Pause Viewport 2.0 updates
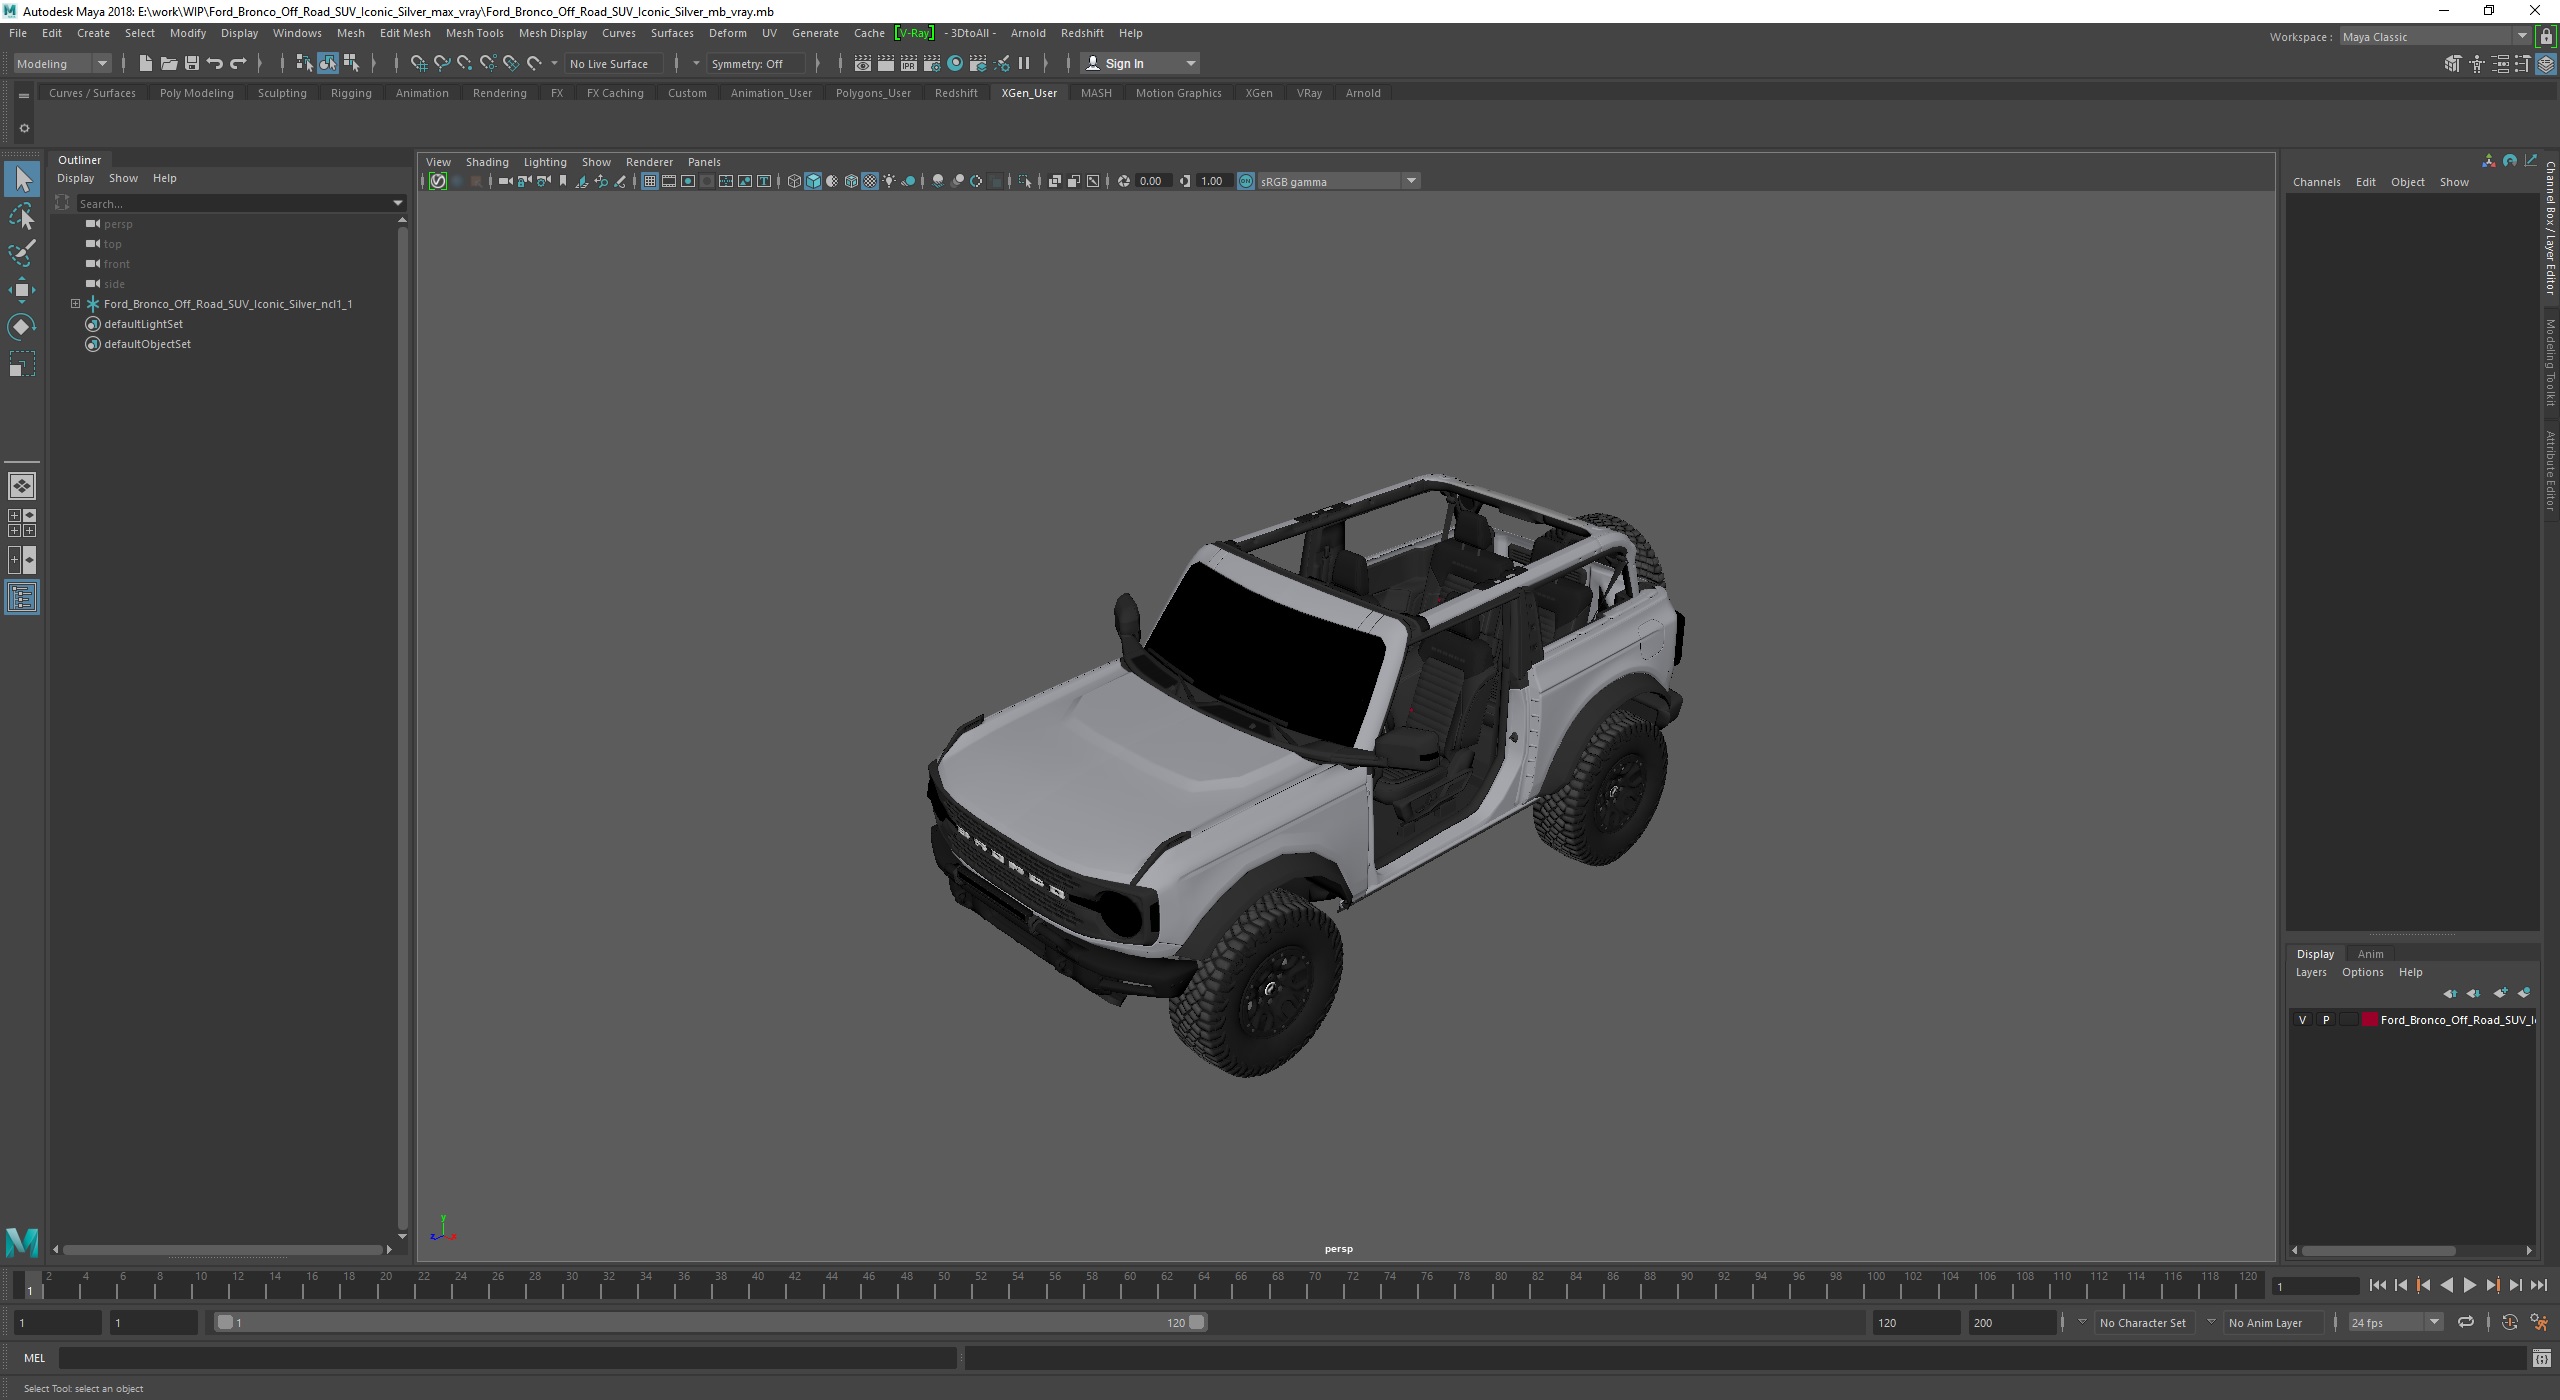2560x1400 pixels. click(1024, 63)
